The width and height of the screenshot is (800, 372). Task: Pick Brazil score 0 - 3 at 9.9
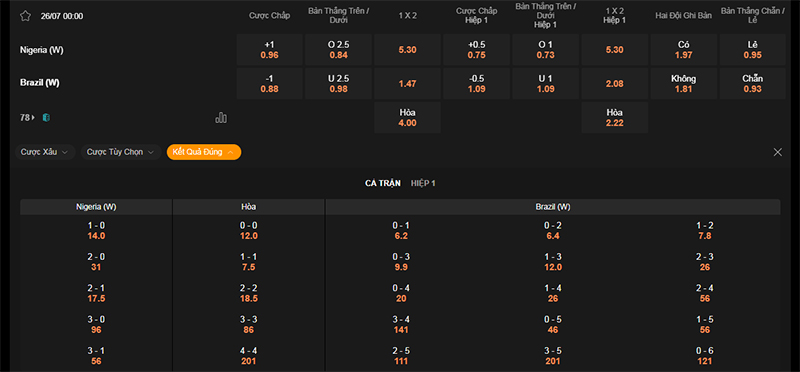pyautogui.click(x=401, y=262)
